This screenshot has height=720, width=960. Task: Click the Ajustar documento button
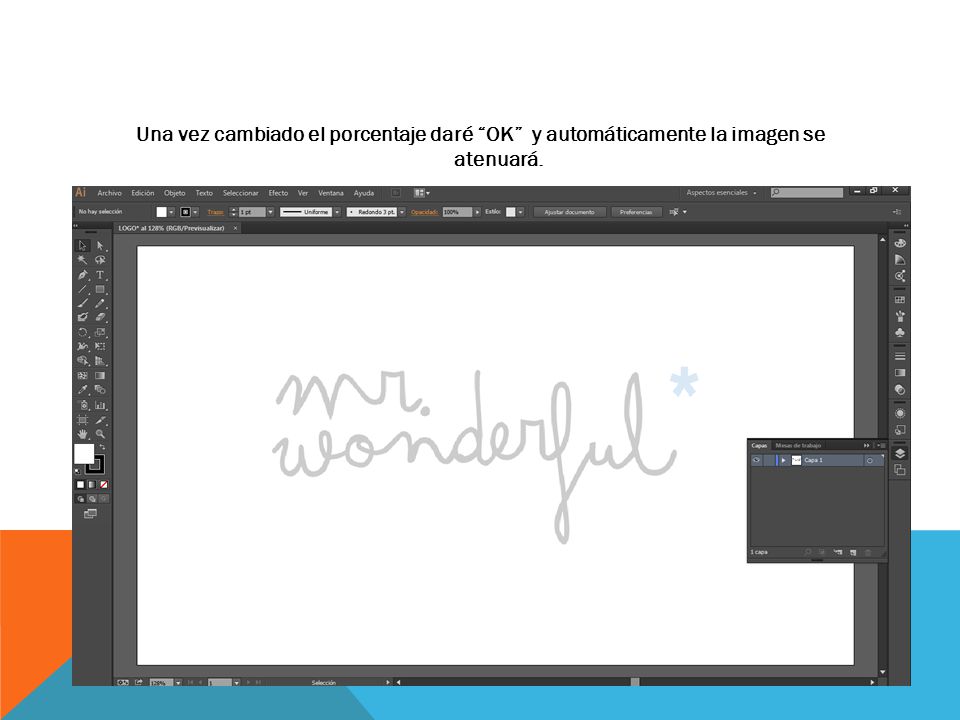(x=569, y=212)
